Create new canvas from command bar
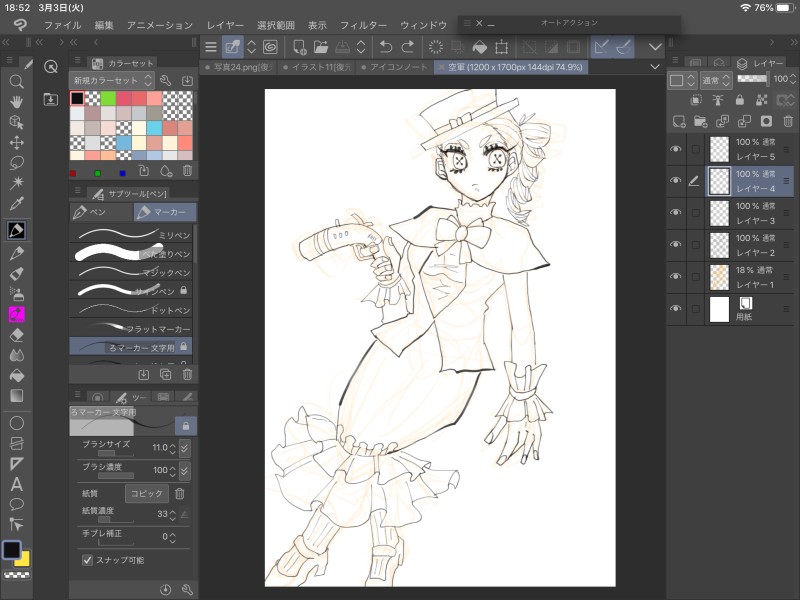Image resolution: width=800 pixels, height=600 pixels. 299,47
